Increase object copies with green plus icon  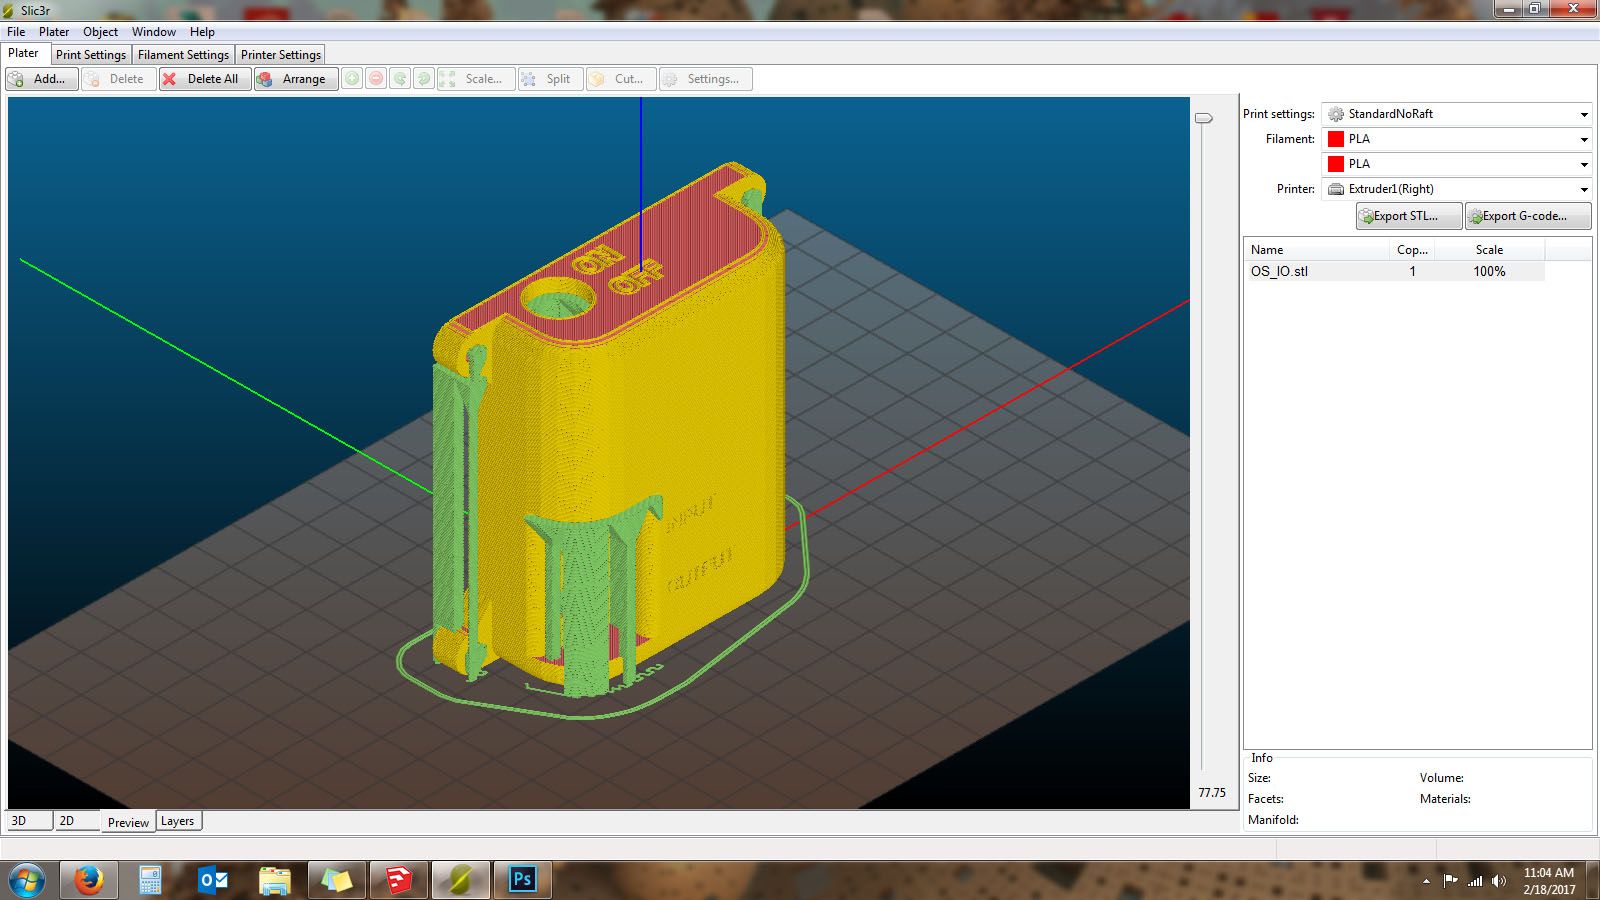pyautogui.click(x=353, y=78)
